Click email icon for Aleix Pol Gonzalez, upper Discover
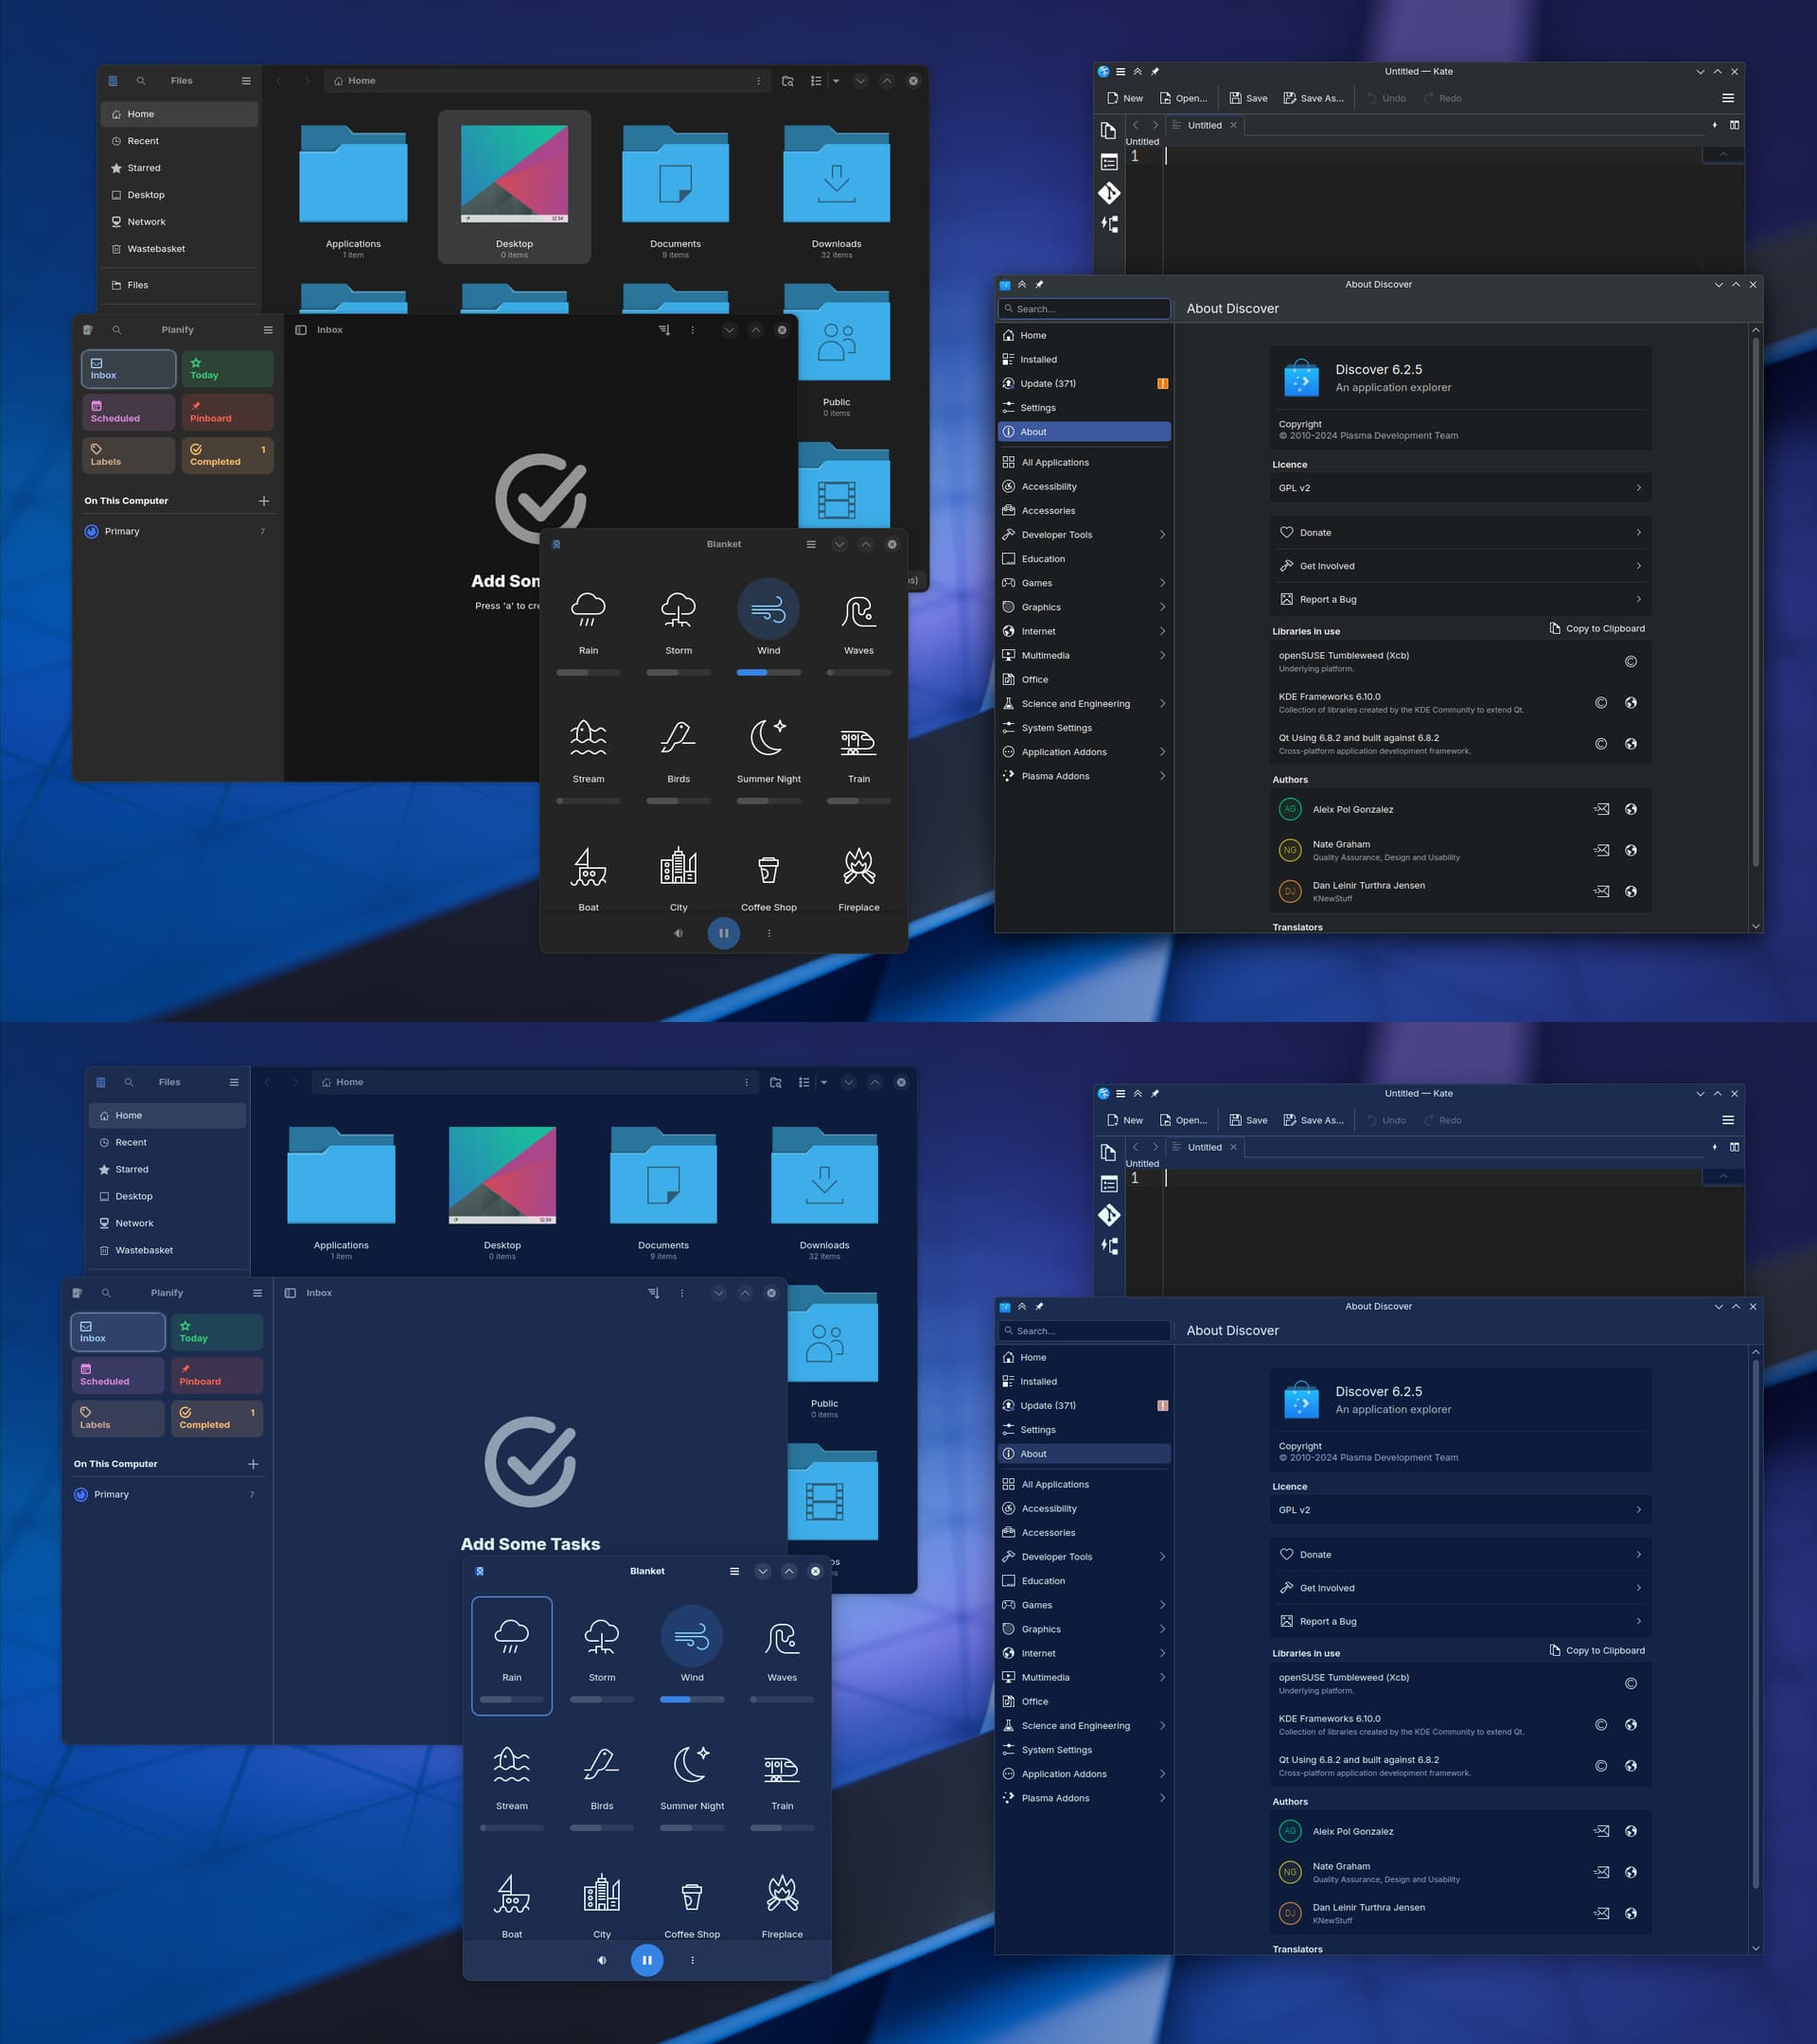This screenshot has height=2044, width=1817. (x=1601, y=809)
